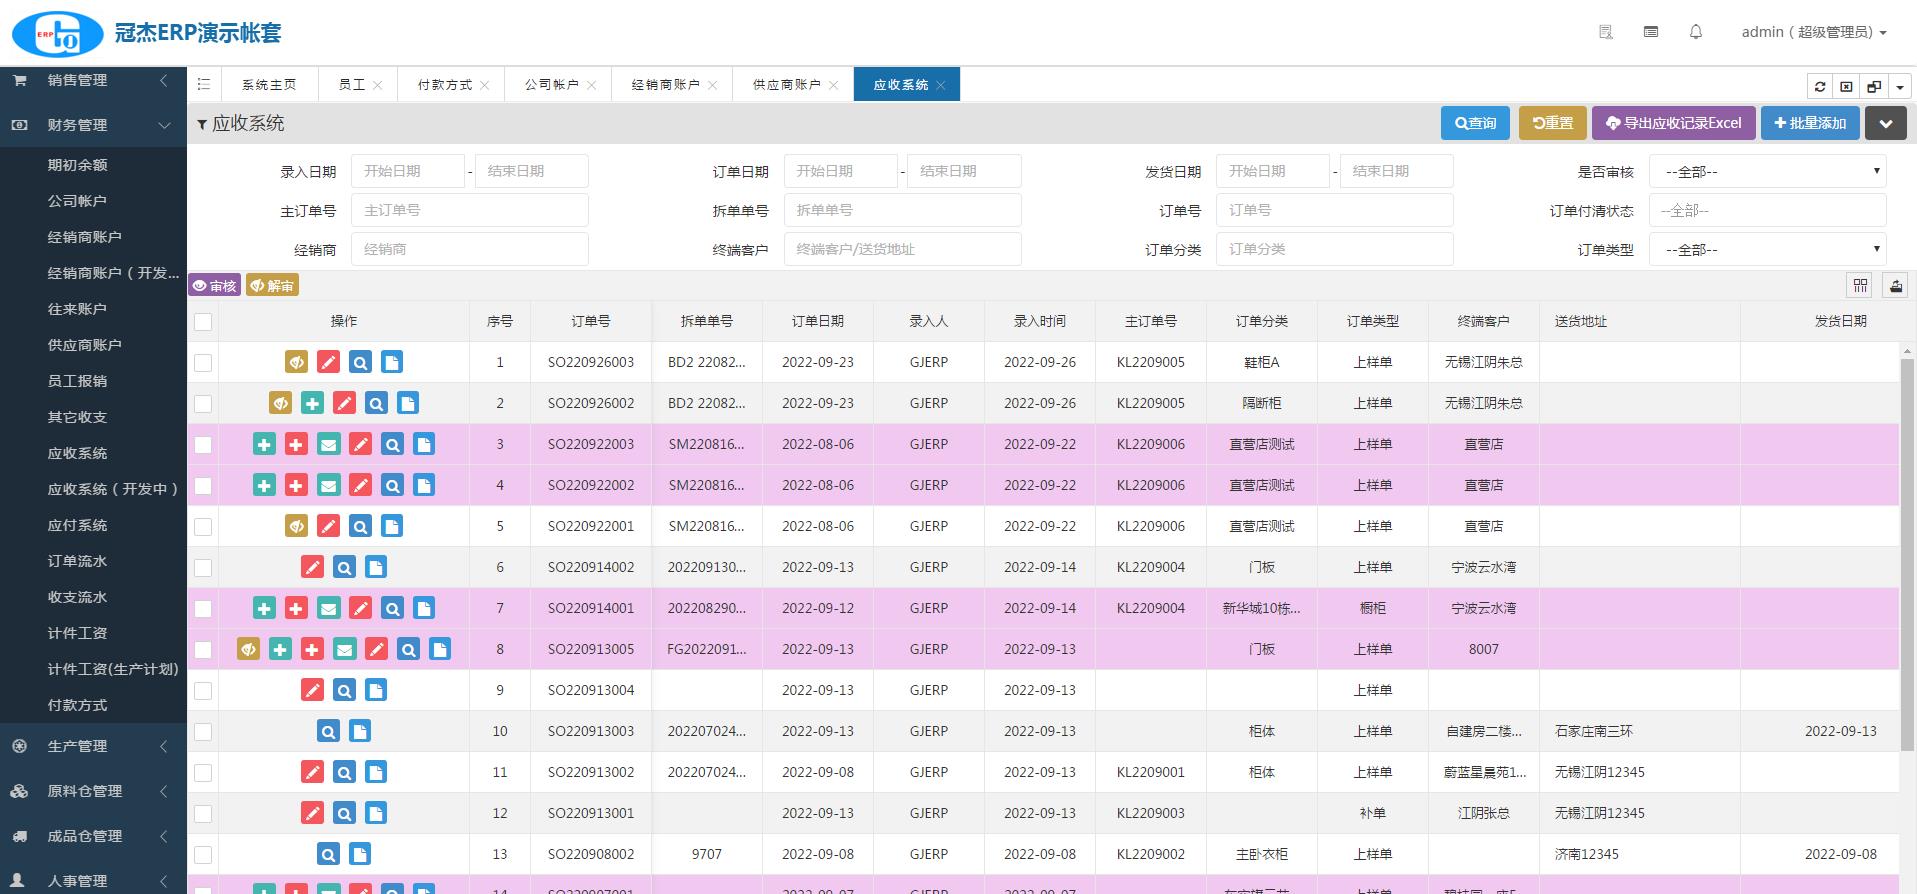Open the 是否审核 dropdown filter
This screenshot has width=1917, height=894.
tap(1767, 172)
